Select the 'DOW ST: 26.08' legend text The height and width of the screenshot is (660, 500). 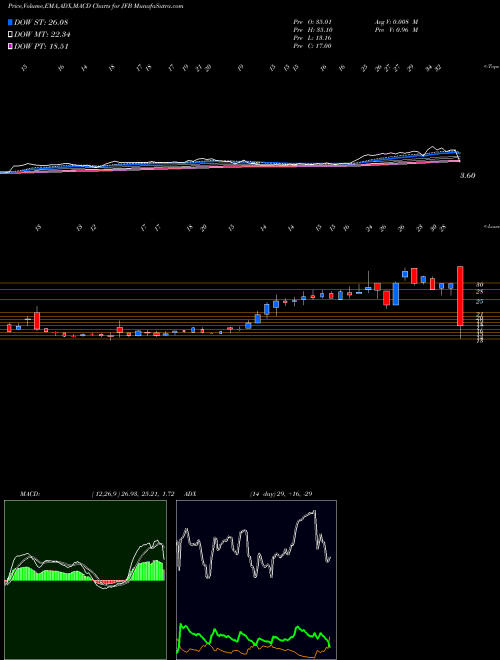(41, 22)
